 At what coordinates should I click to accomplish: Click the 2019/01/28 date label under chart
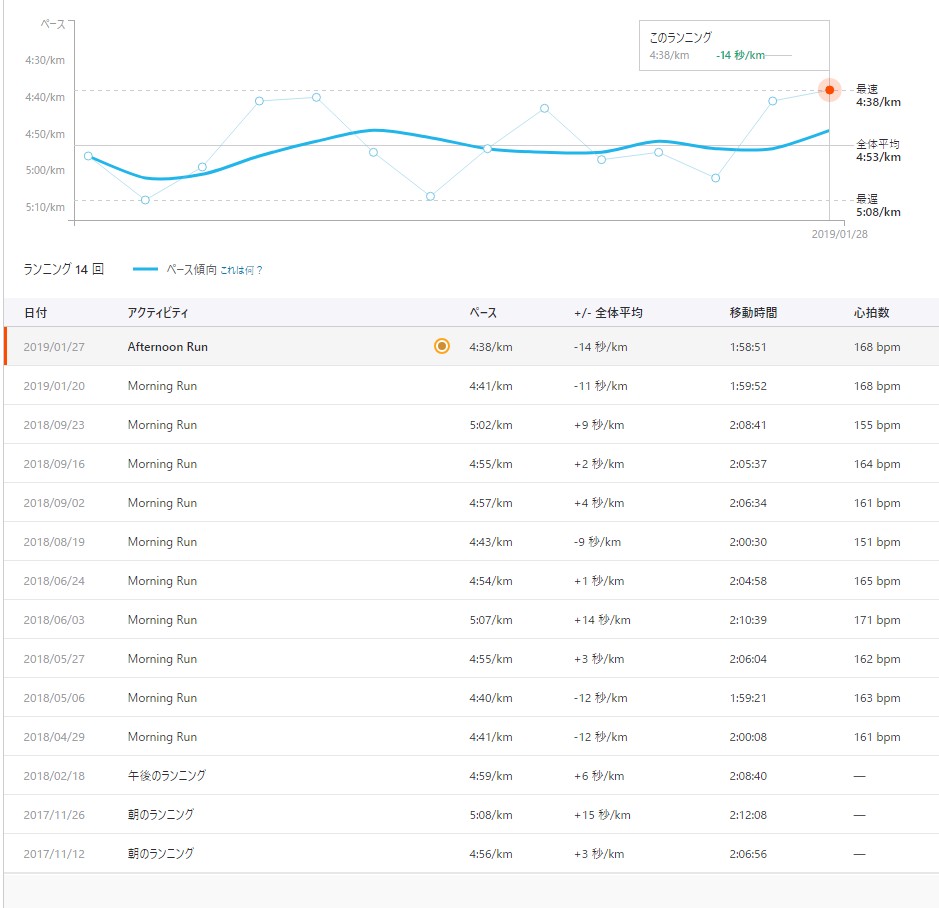click(x=839, y=234)
